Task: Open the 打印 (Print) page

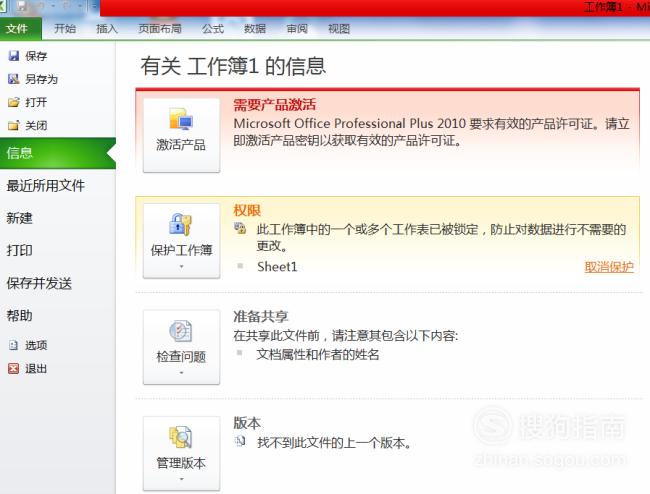Action: (19, 250)
